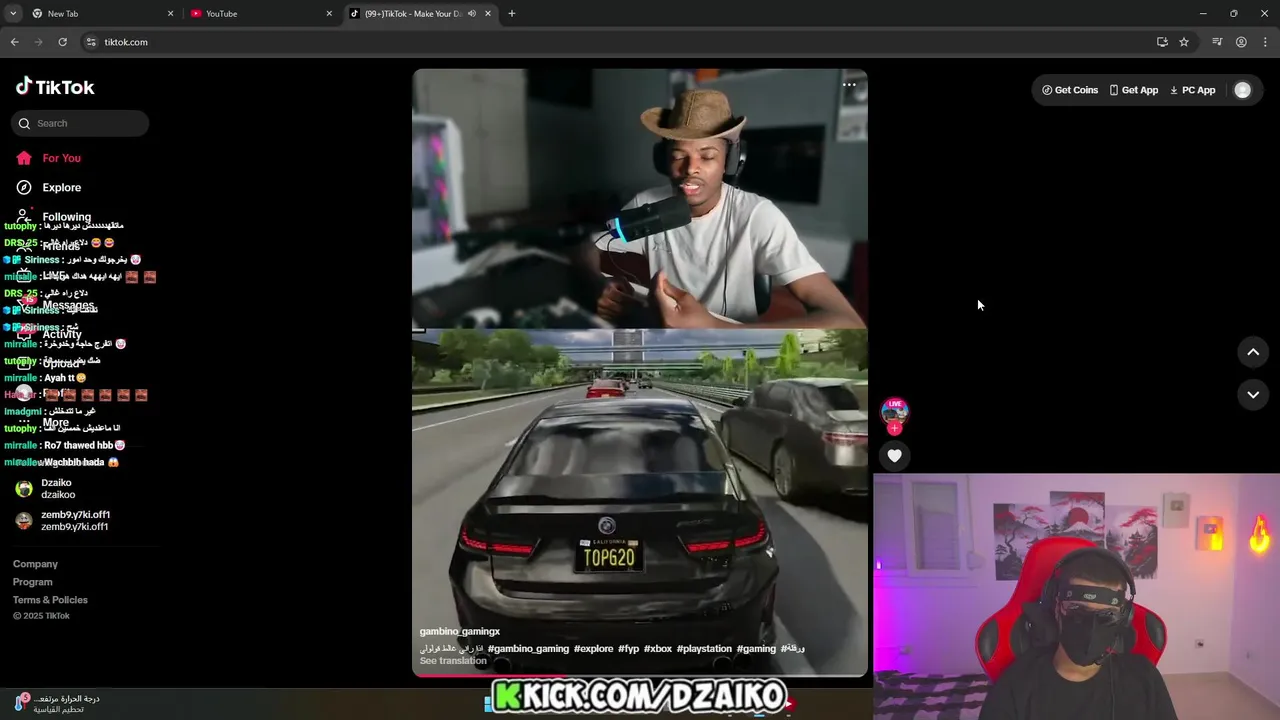Image resolution: width=1280 pixels, height=720 pixels.
Task: Click the site information icon
Action: [91, 42]
